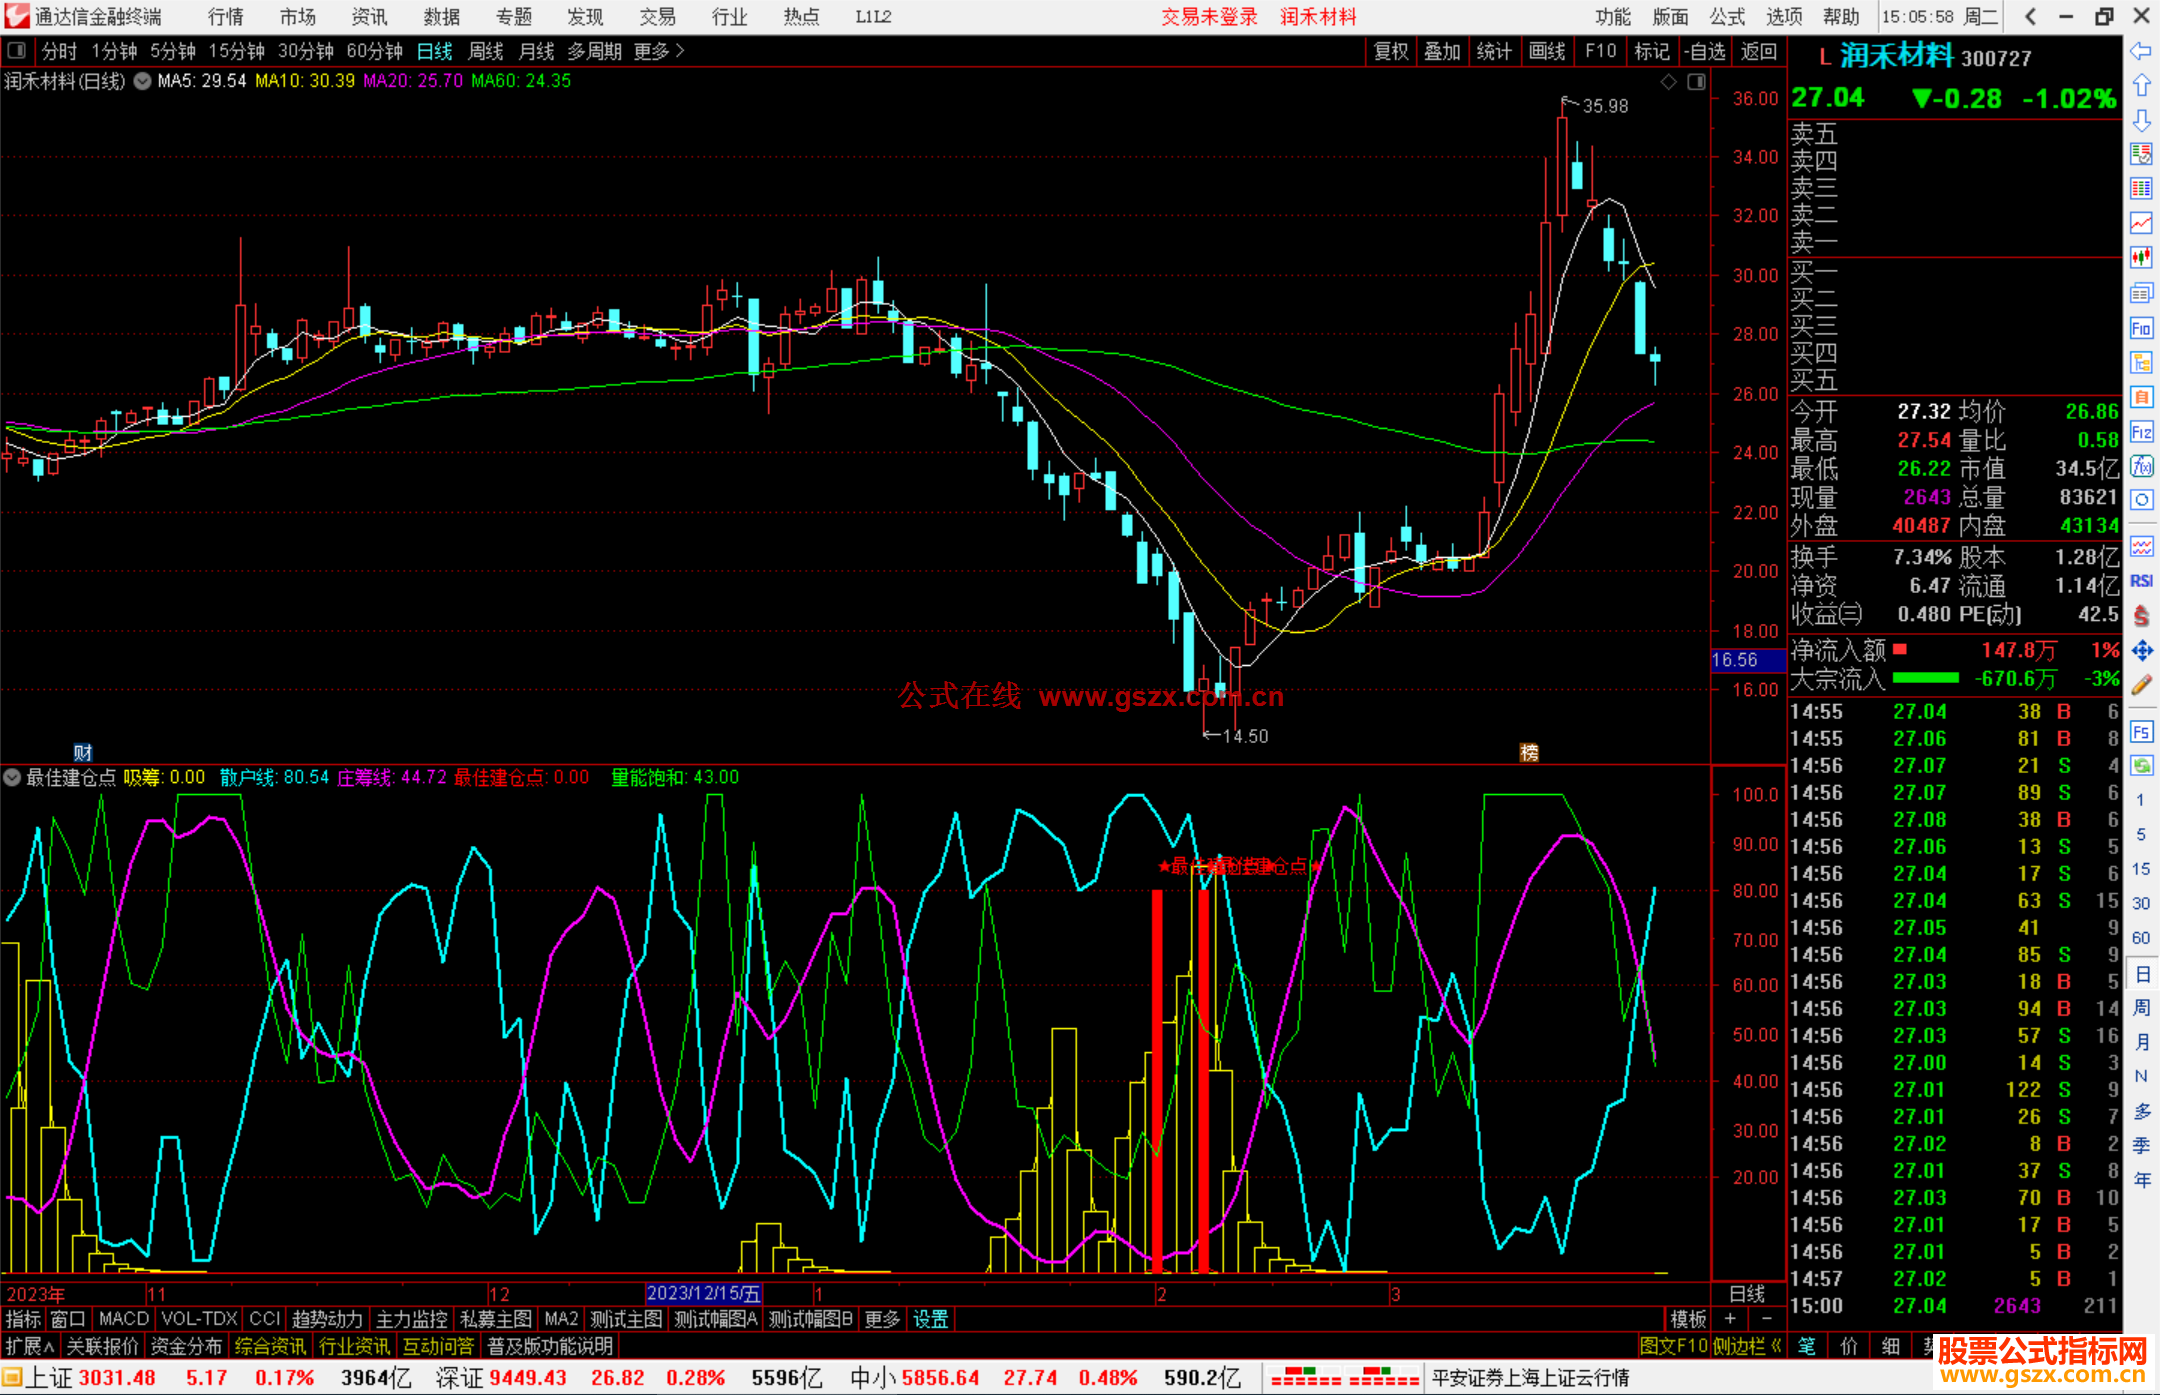This screenshot has height=1395, width=2160.
Task: Click the 设置 indicator settings link
Action: (930, 1319)
